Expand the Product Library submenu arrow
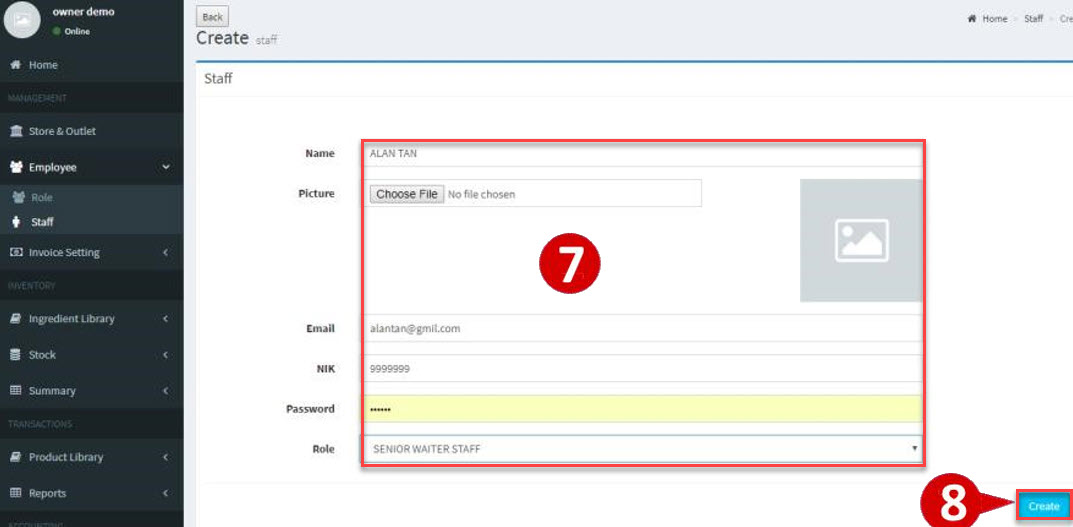 (x=165, y=457)
